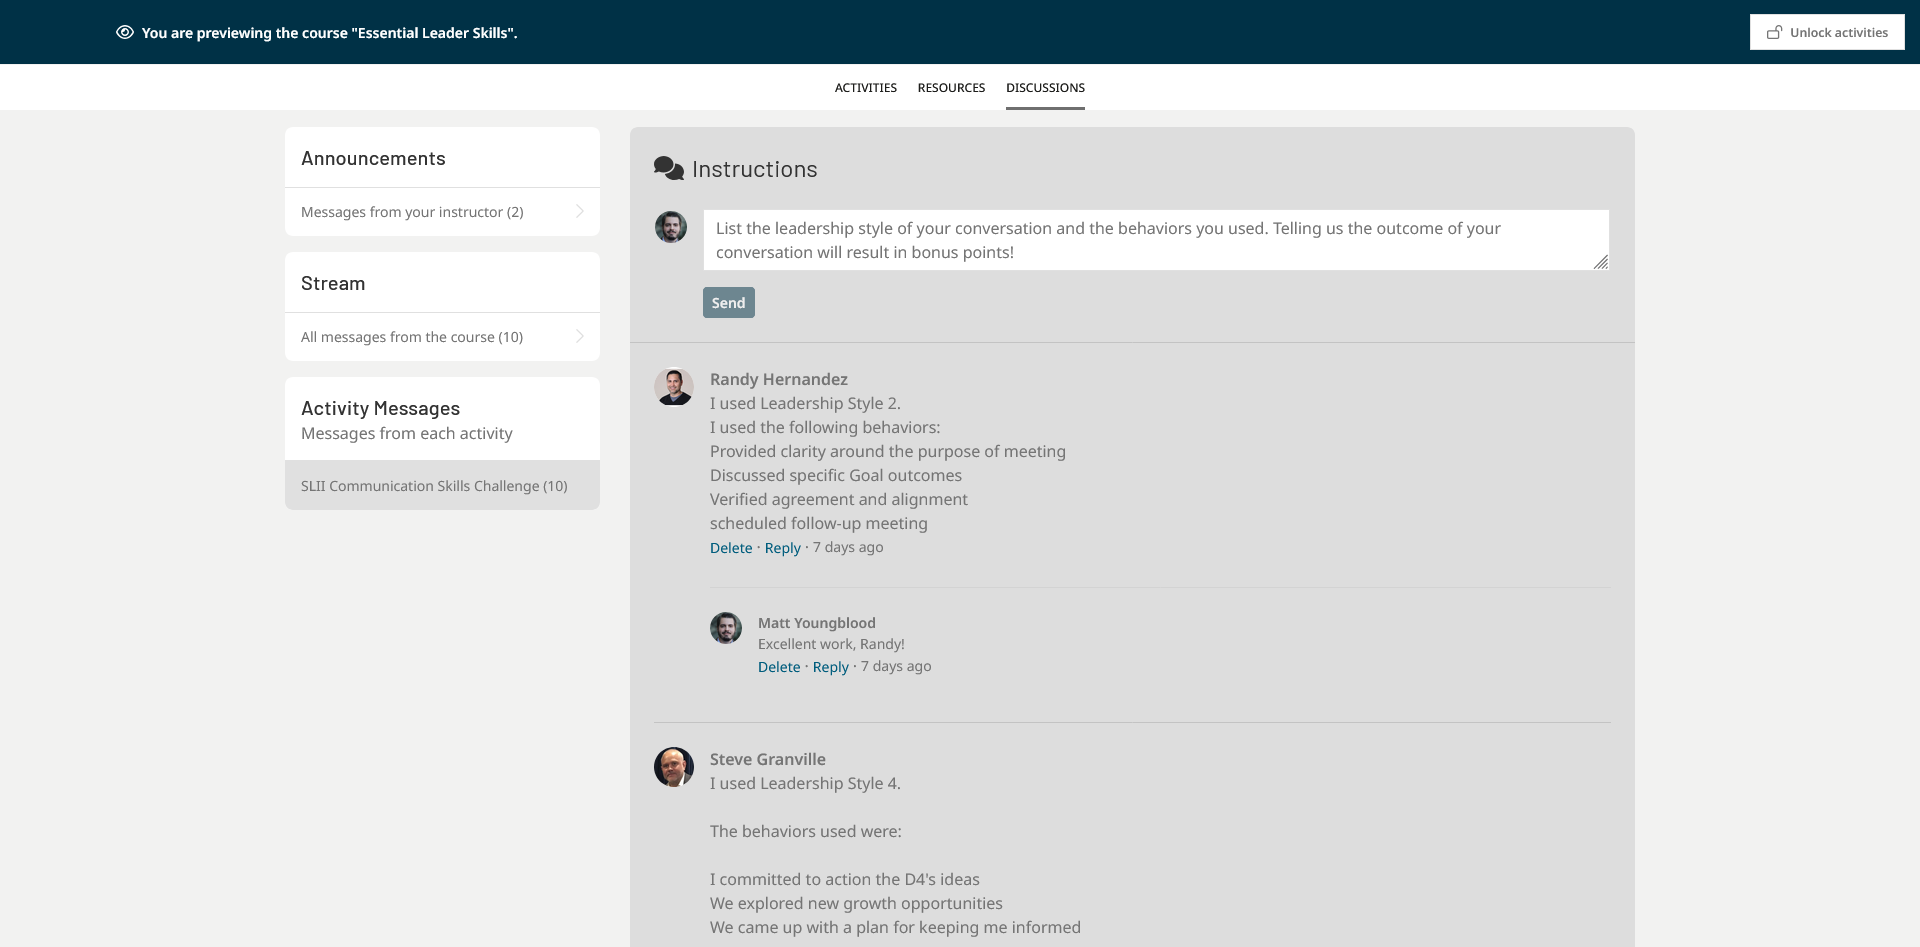This screenshot has width=1920, height=947.
Task: Open the Activities tab
Action: (866, 88)
